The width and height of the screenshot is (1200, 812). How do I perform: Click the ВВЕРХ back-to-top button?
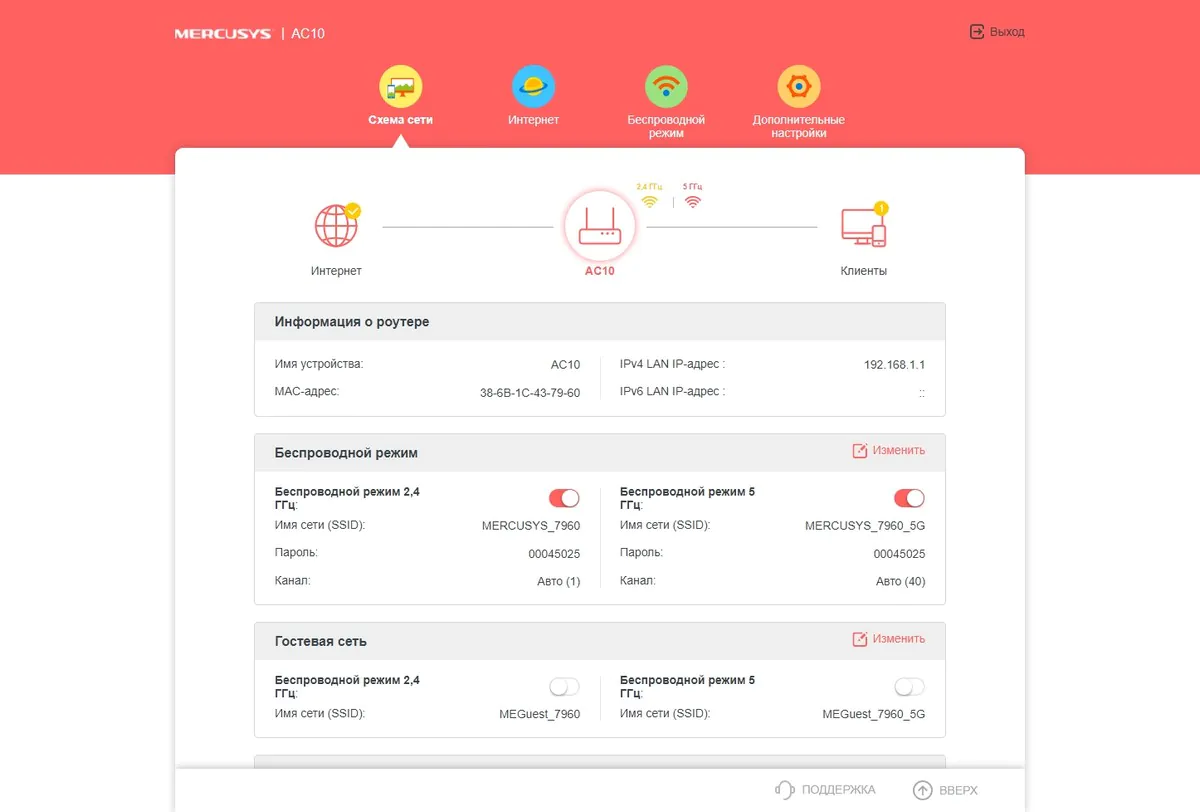(x=945, y=790)
